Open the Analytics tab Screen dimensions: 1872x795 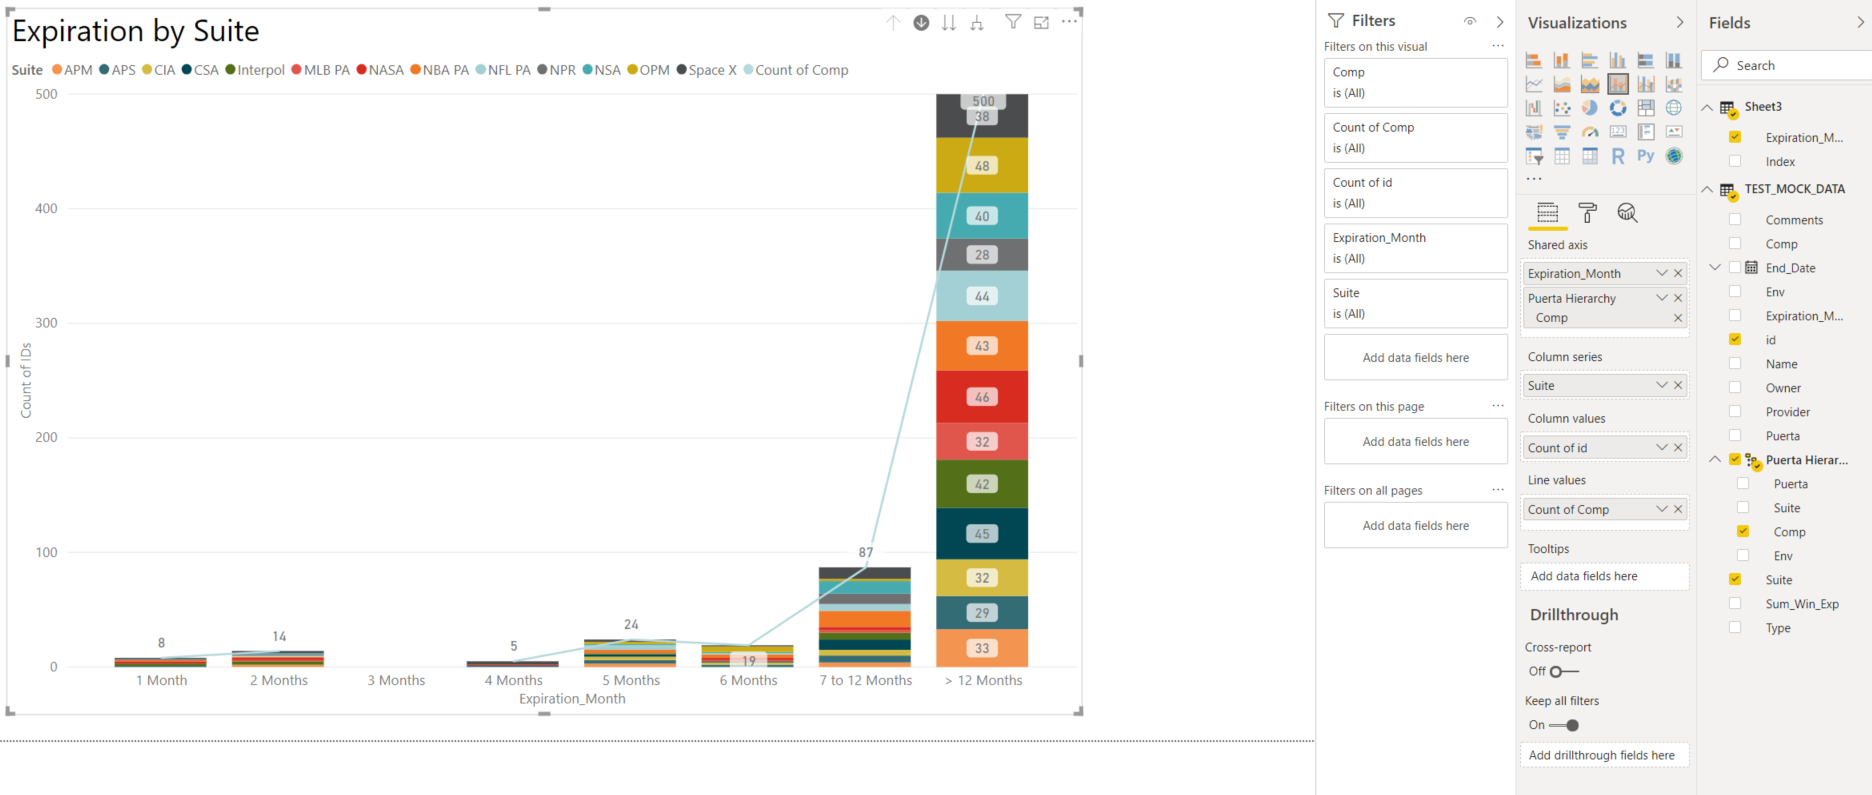(1627, 213)
